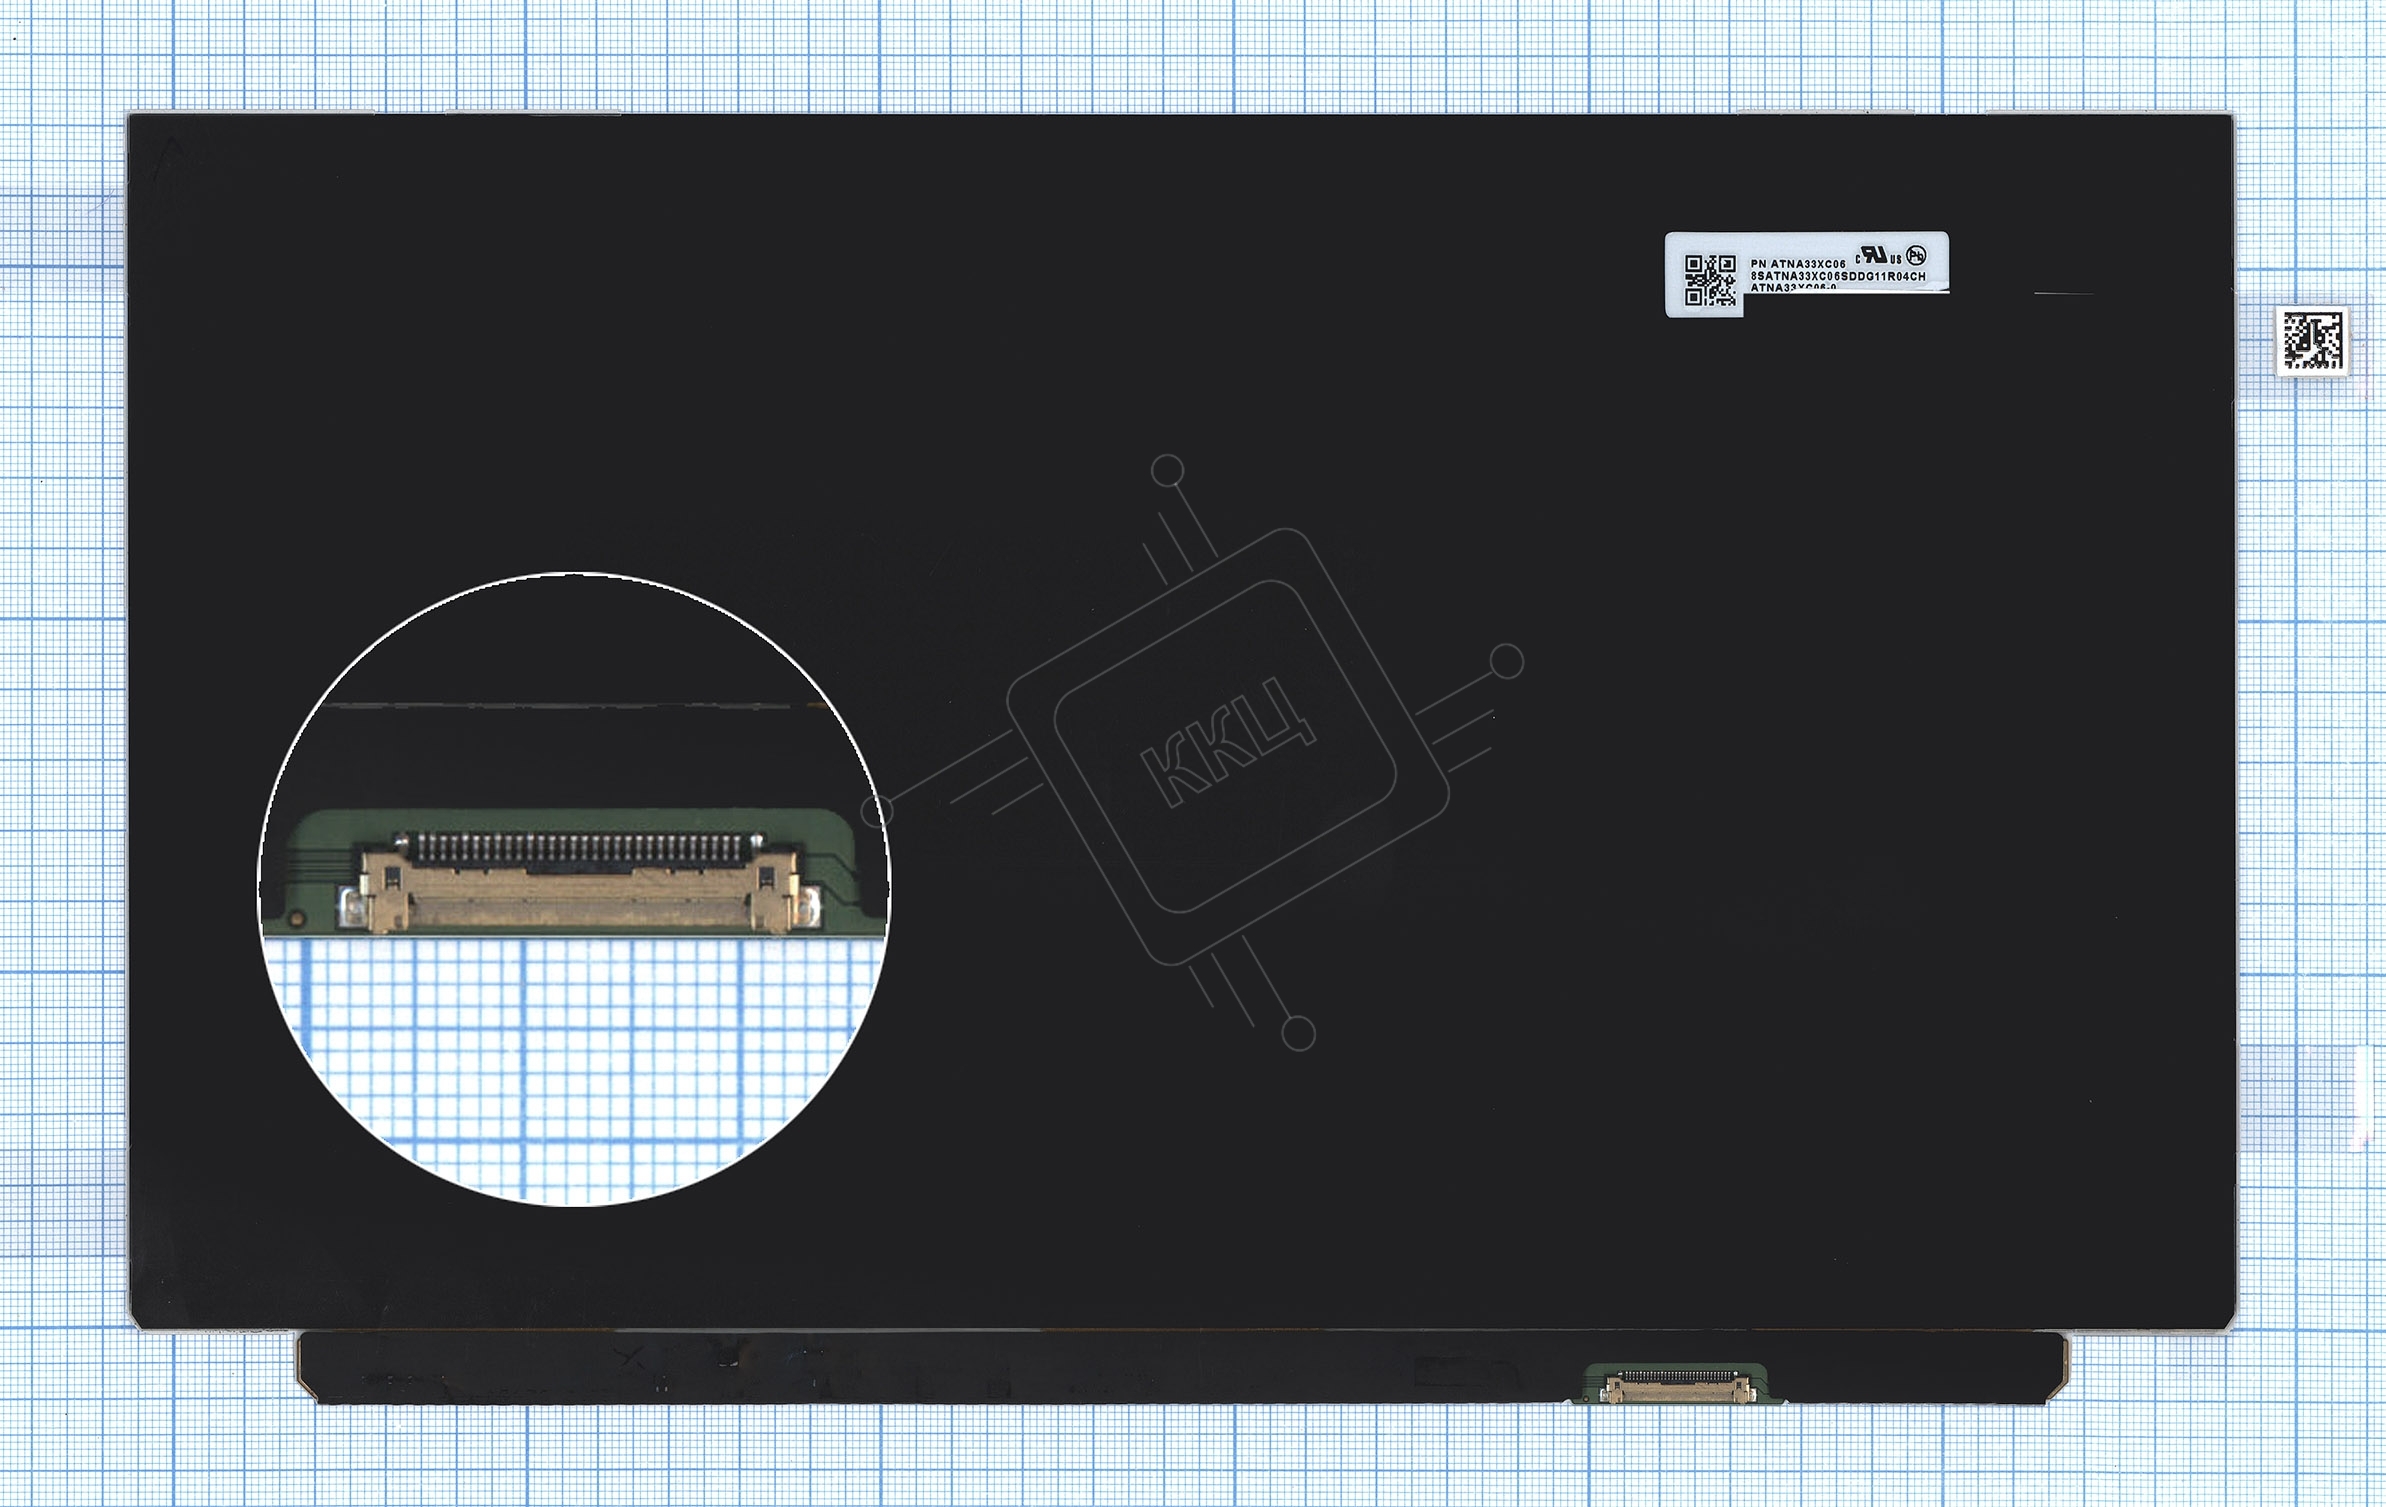Click the QR code on the panel label

tap(1710, 280)
